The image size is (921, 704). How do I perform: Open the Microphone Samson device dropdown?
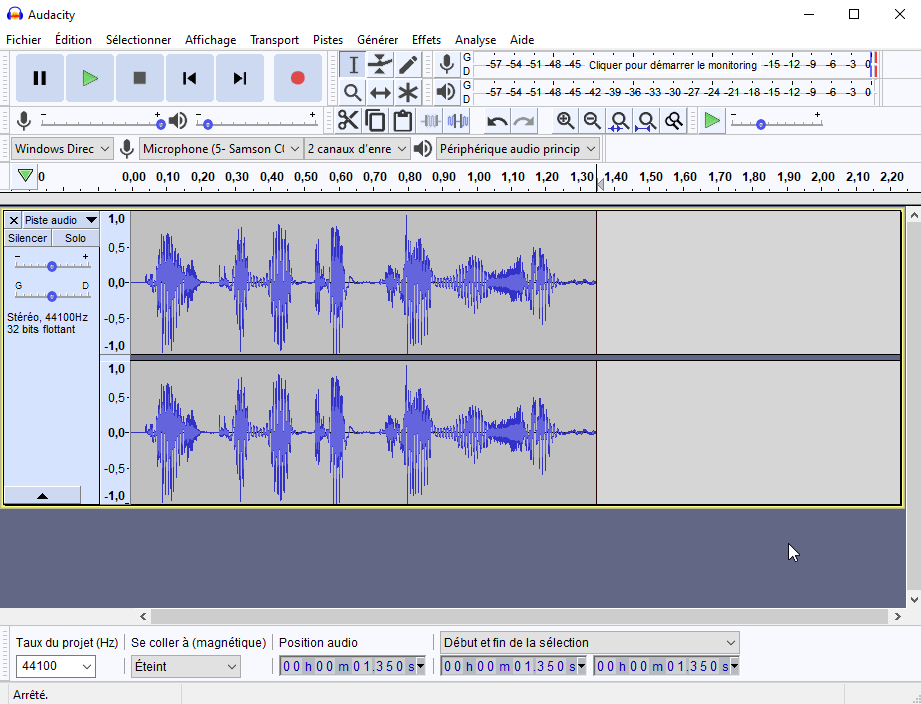(x=220, y=149)
